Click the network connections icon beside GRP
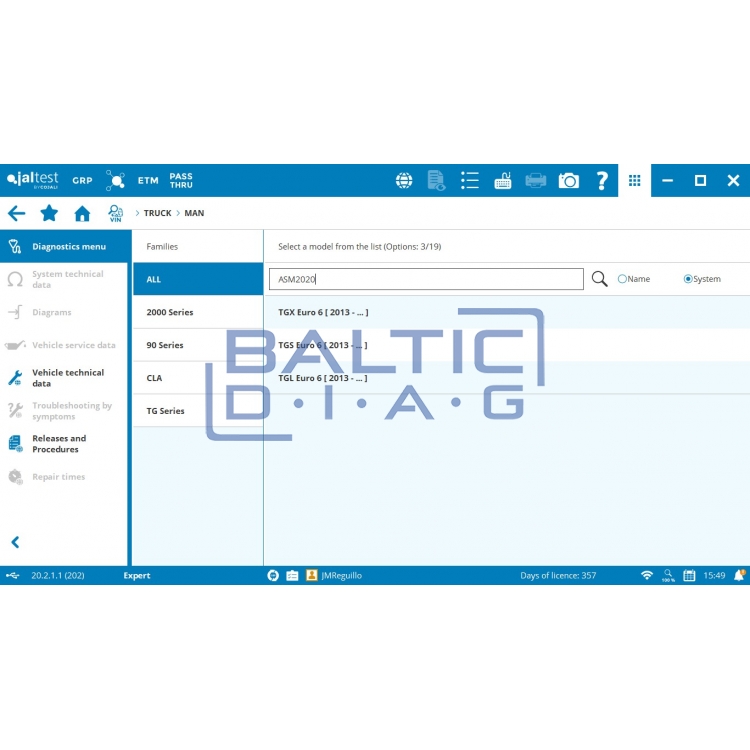This screenshot has height=750, width=750. pyautogui.click(x=115, y=180)
